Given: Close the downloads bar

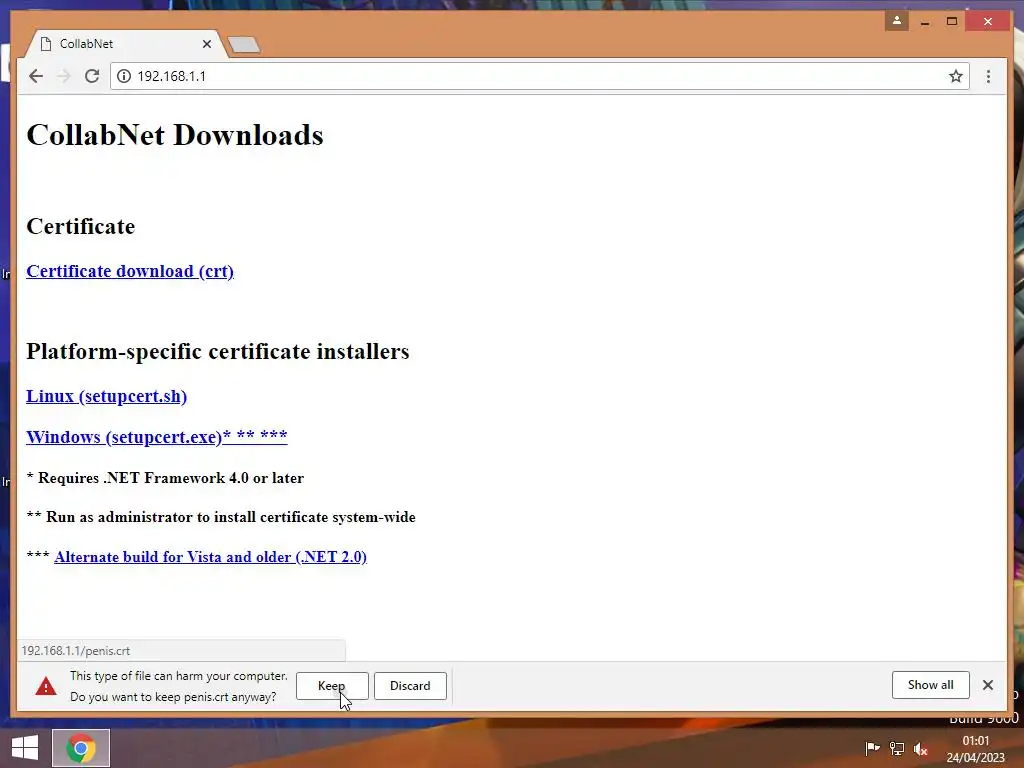Looking at the screenshot, I should [987, 685].
